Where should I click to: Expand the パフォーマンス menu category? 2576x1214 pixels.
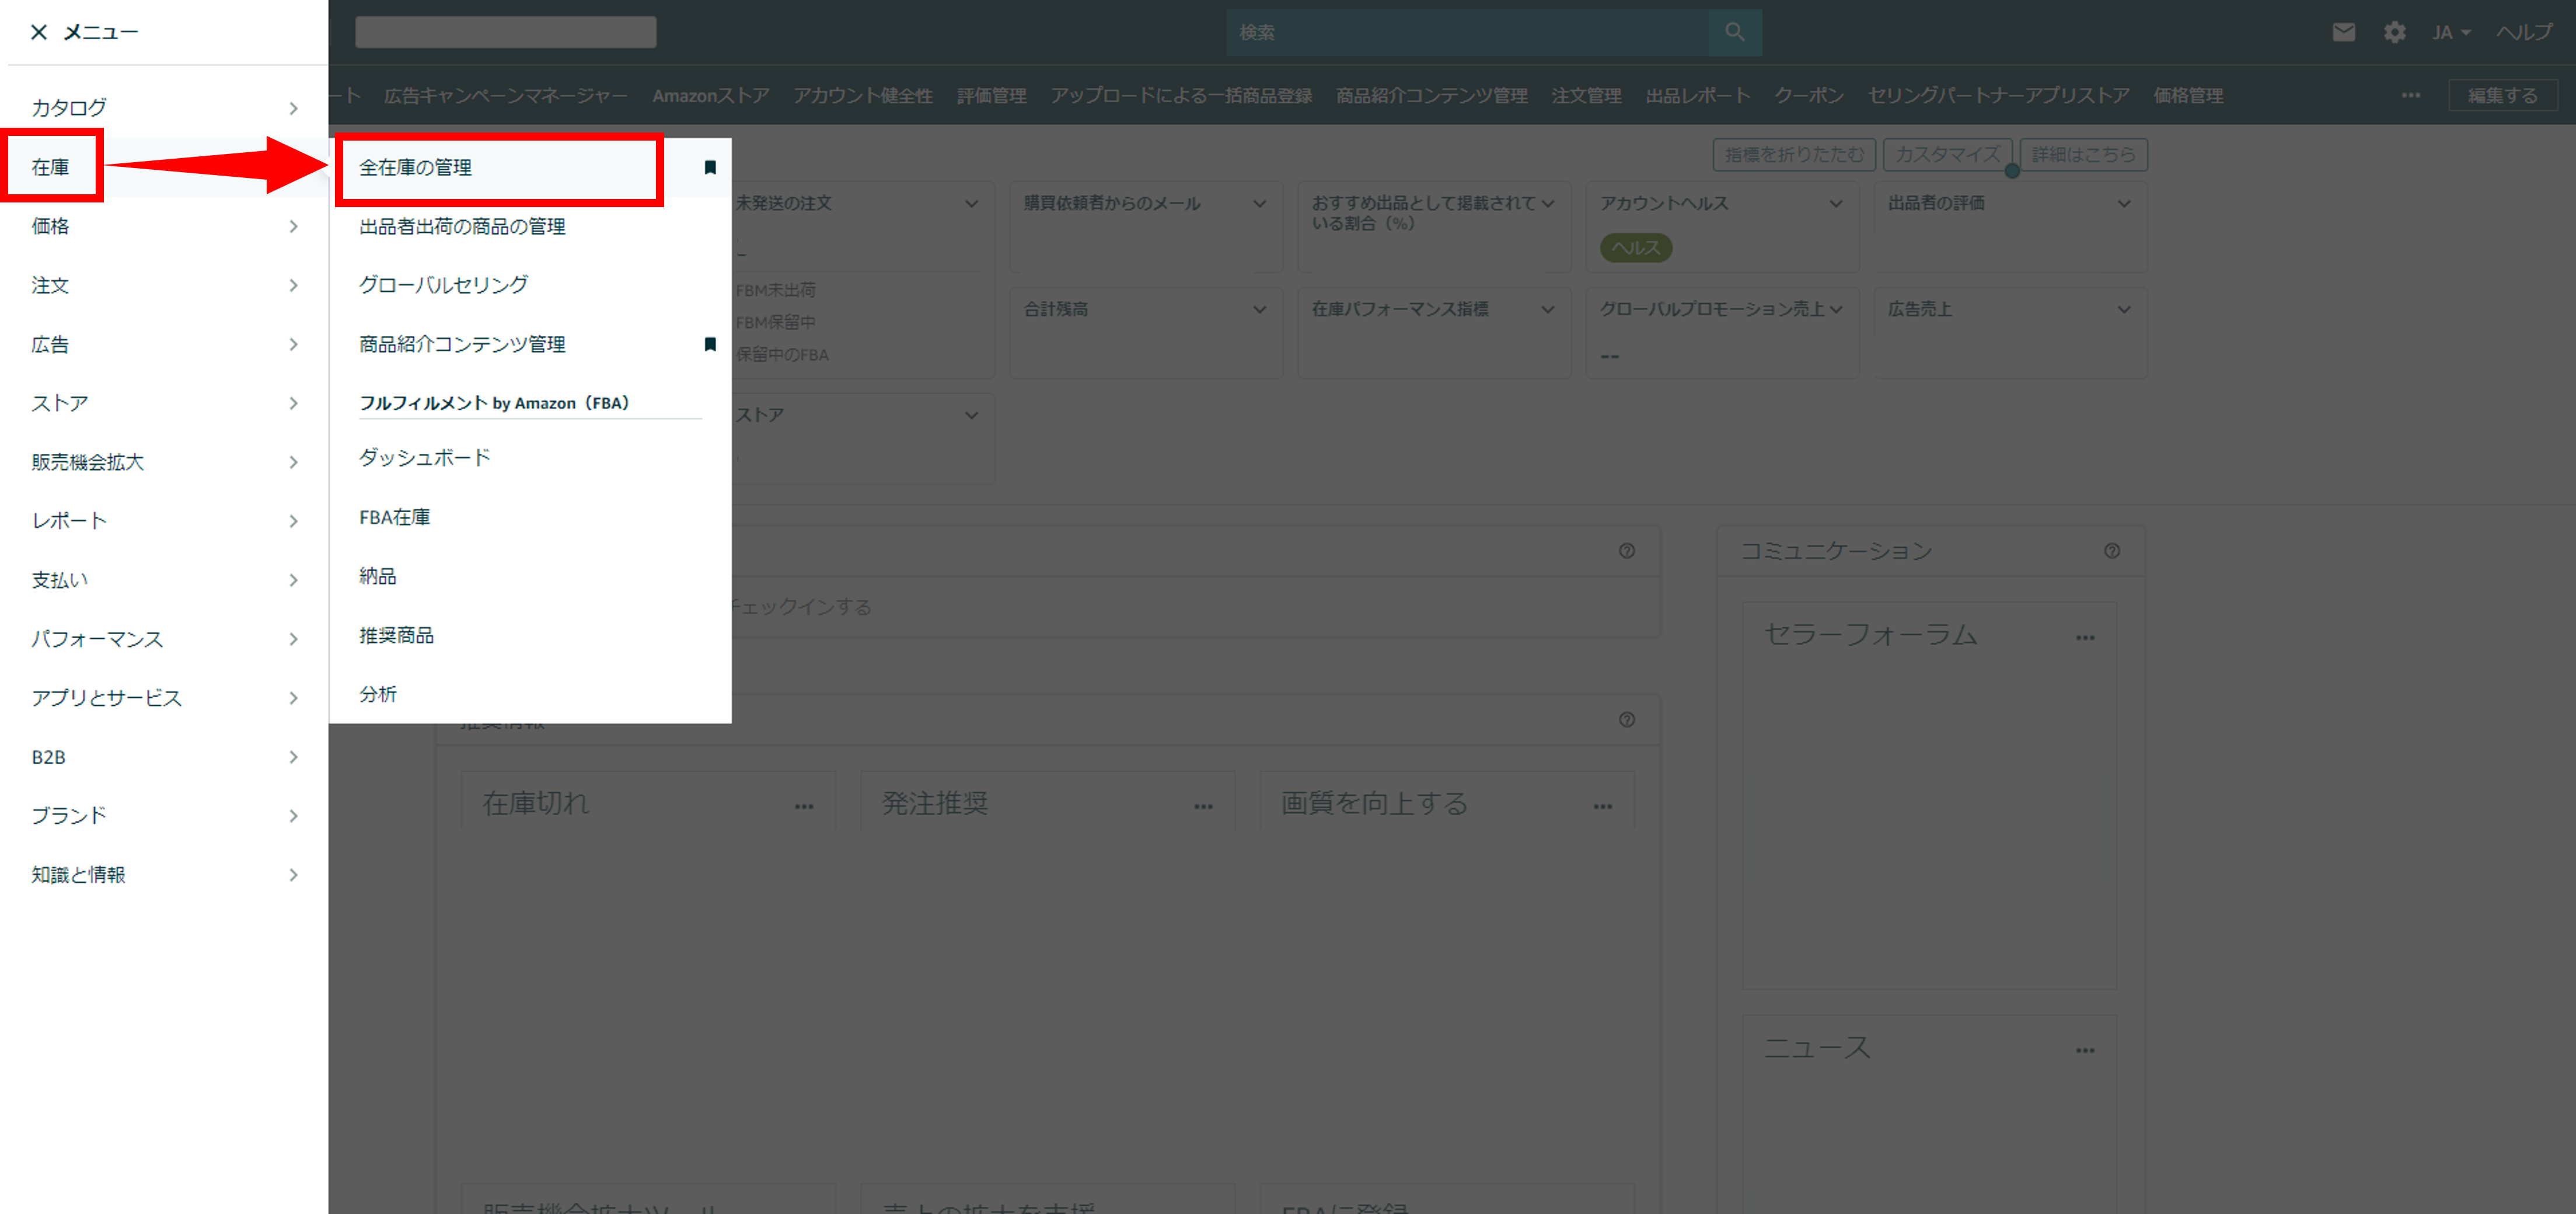pyautogui.click(x=164, y=639)
